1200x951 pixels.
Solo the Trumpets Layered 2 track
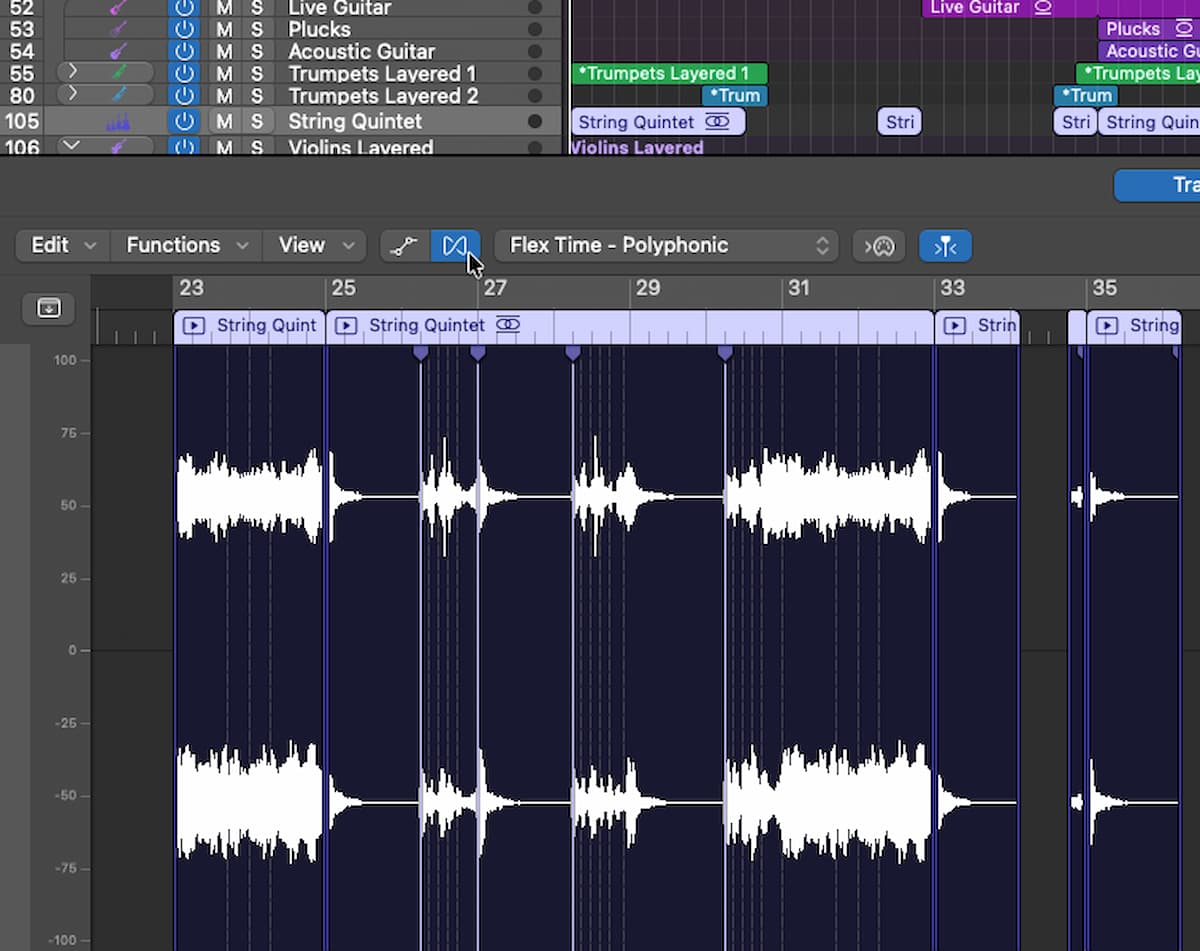(x=257, y=95)
